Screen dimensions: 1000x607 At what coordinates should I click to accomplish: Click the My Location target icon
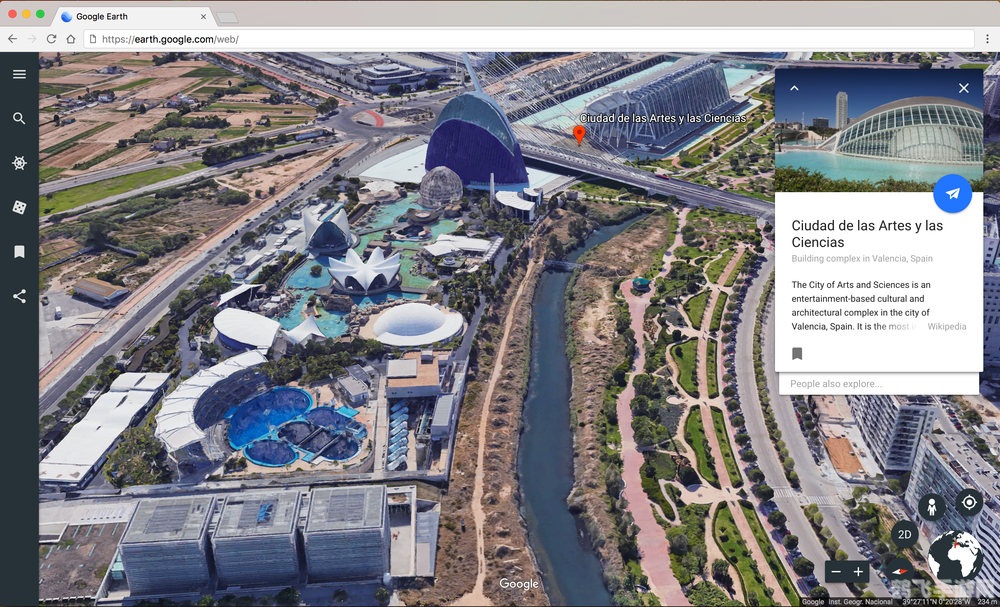click(968, 502)
